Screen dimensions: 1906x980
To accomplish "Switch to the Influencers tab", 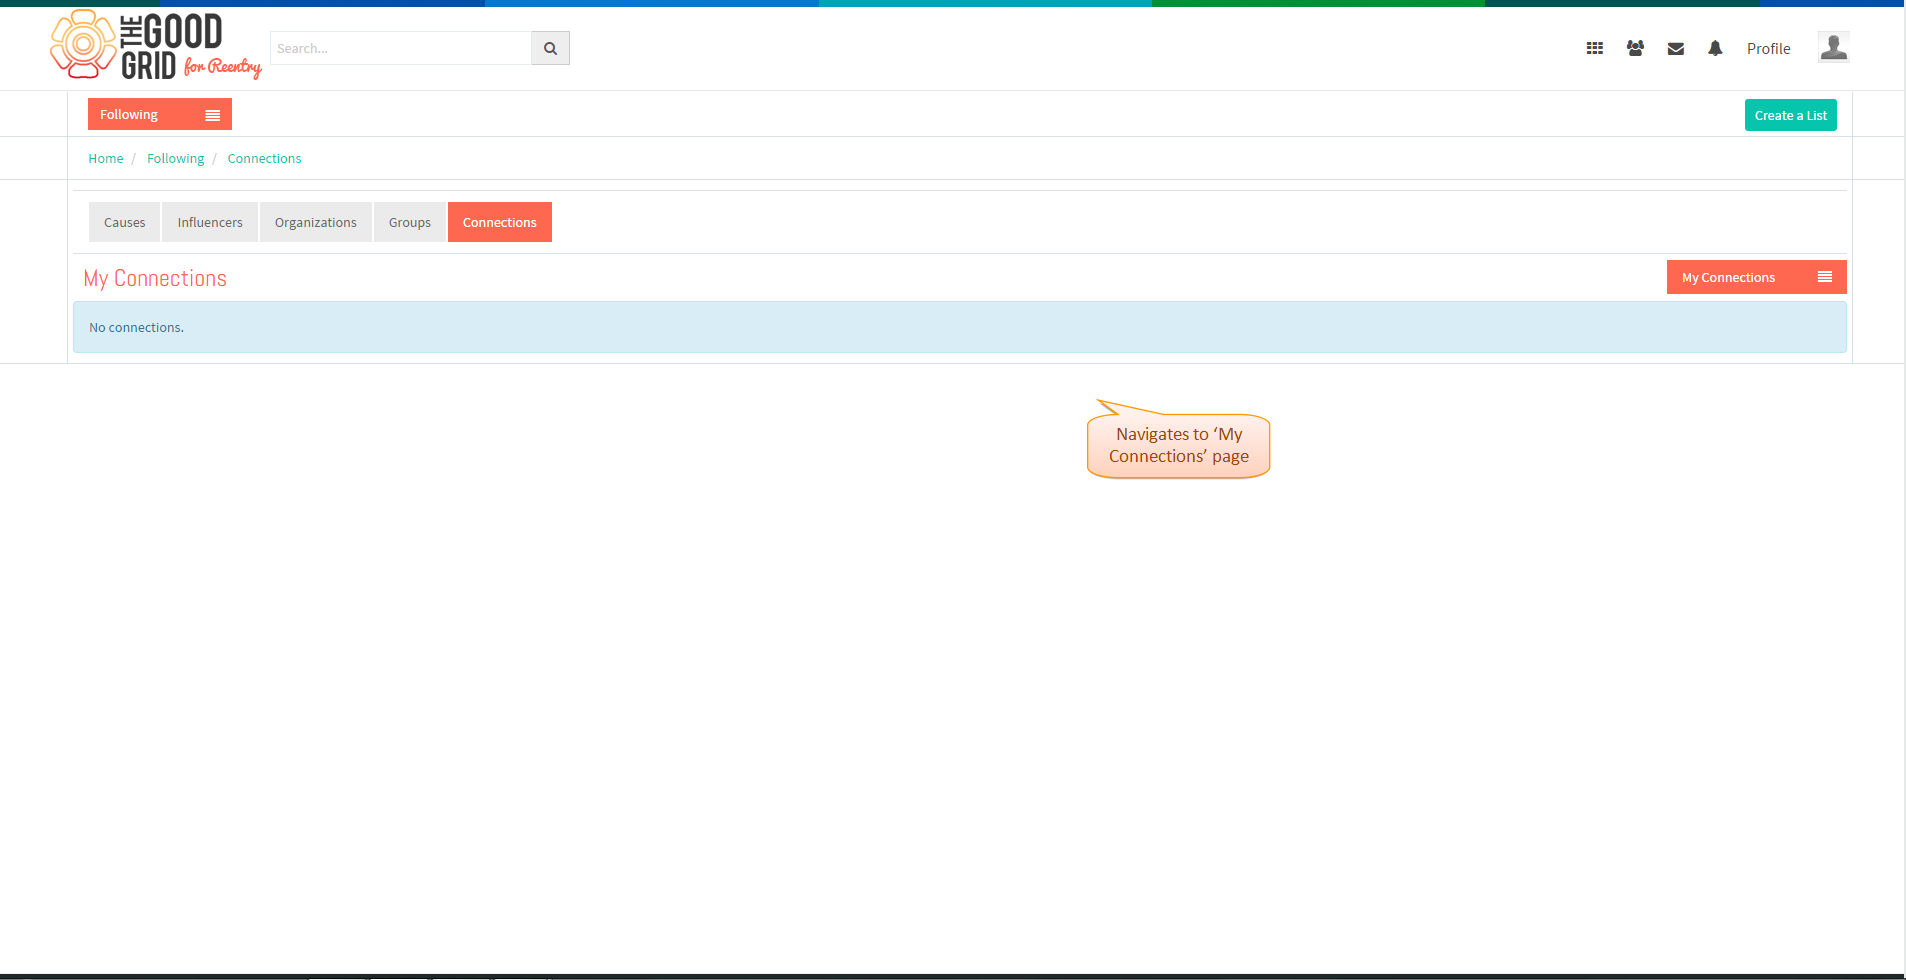I will 210,222.
